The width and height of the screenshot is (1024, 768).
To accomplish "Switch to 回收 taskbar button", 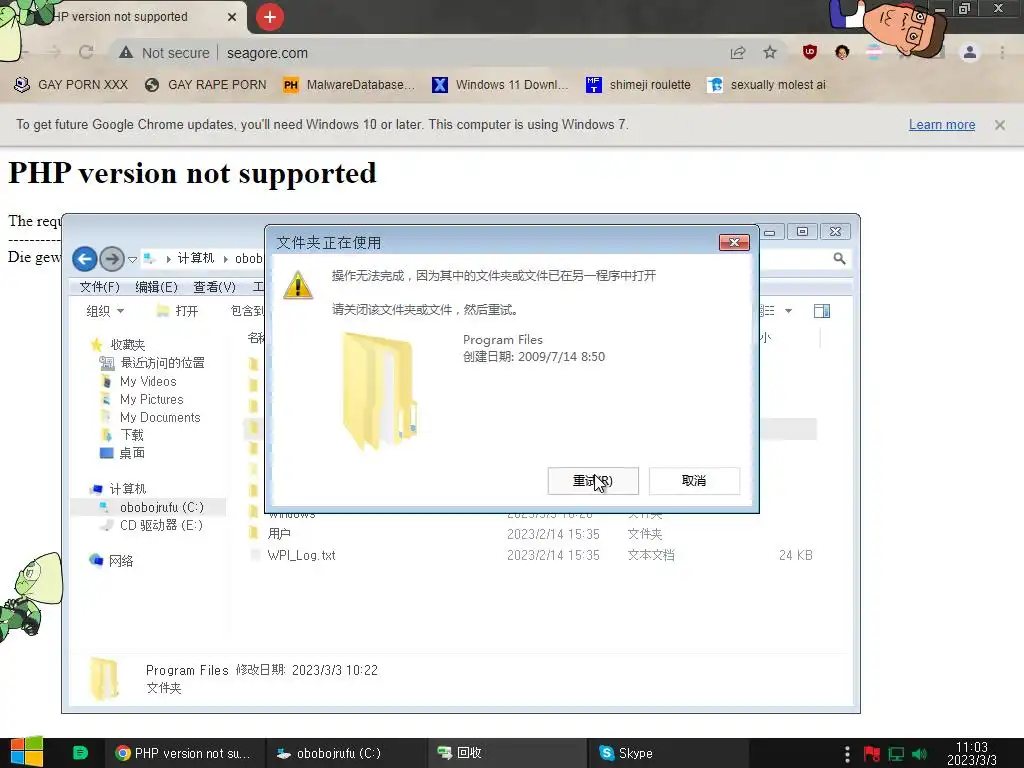I will [508, 753].
